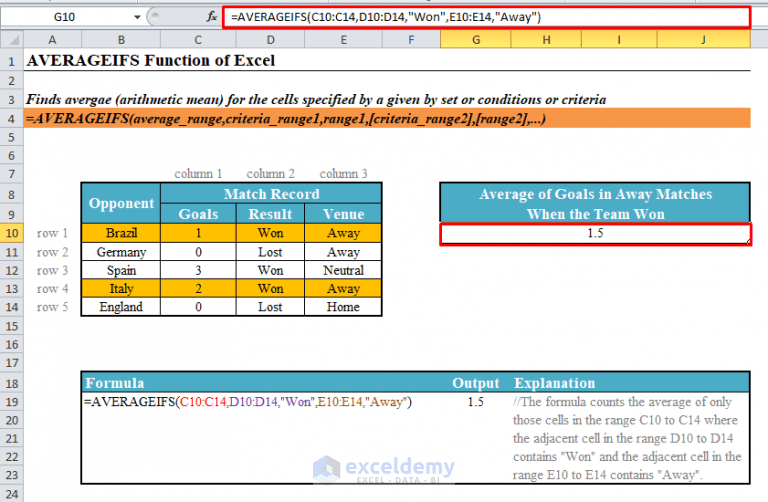Select row 24 header

pyautogui.click(x=12, y=494)
